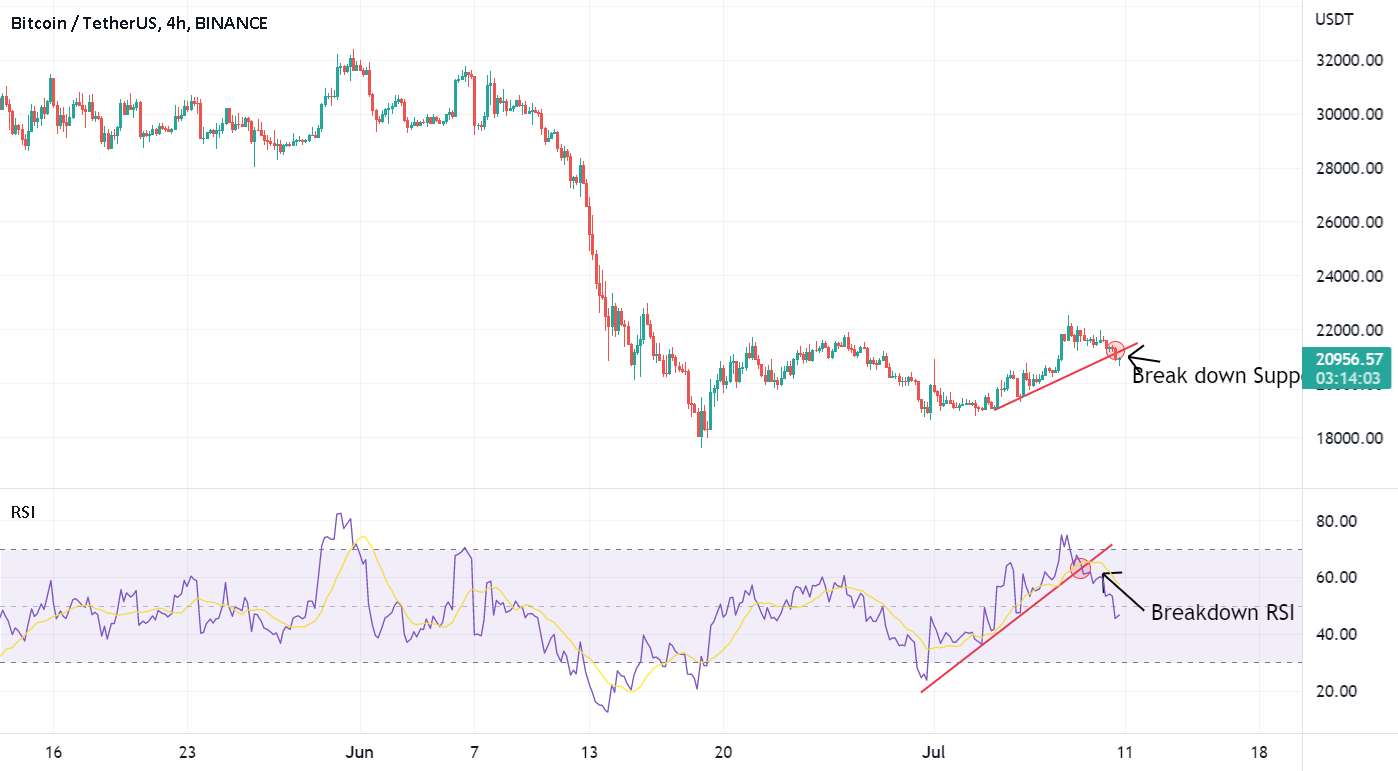Select the Breakdown RSI annotation text

tap(1222, 613)
